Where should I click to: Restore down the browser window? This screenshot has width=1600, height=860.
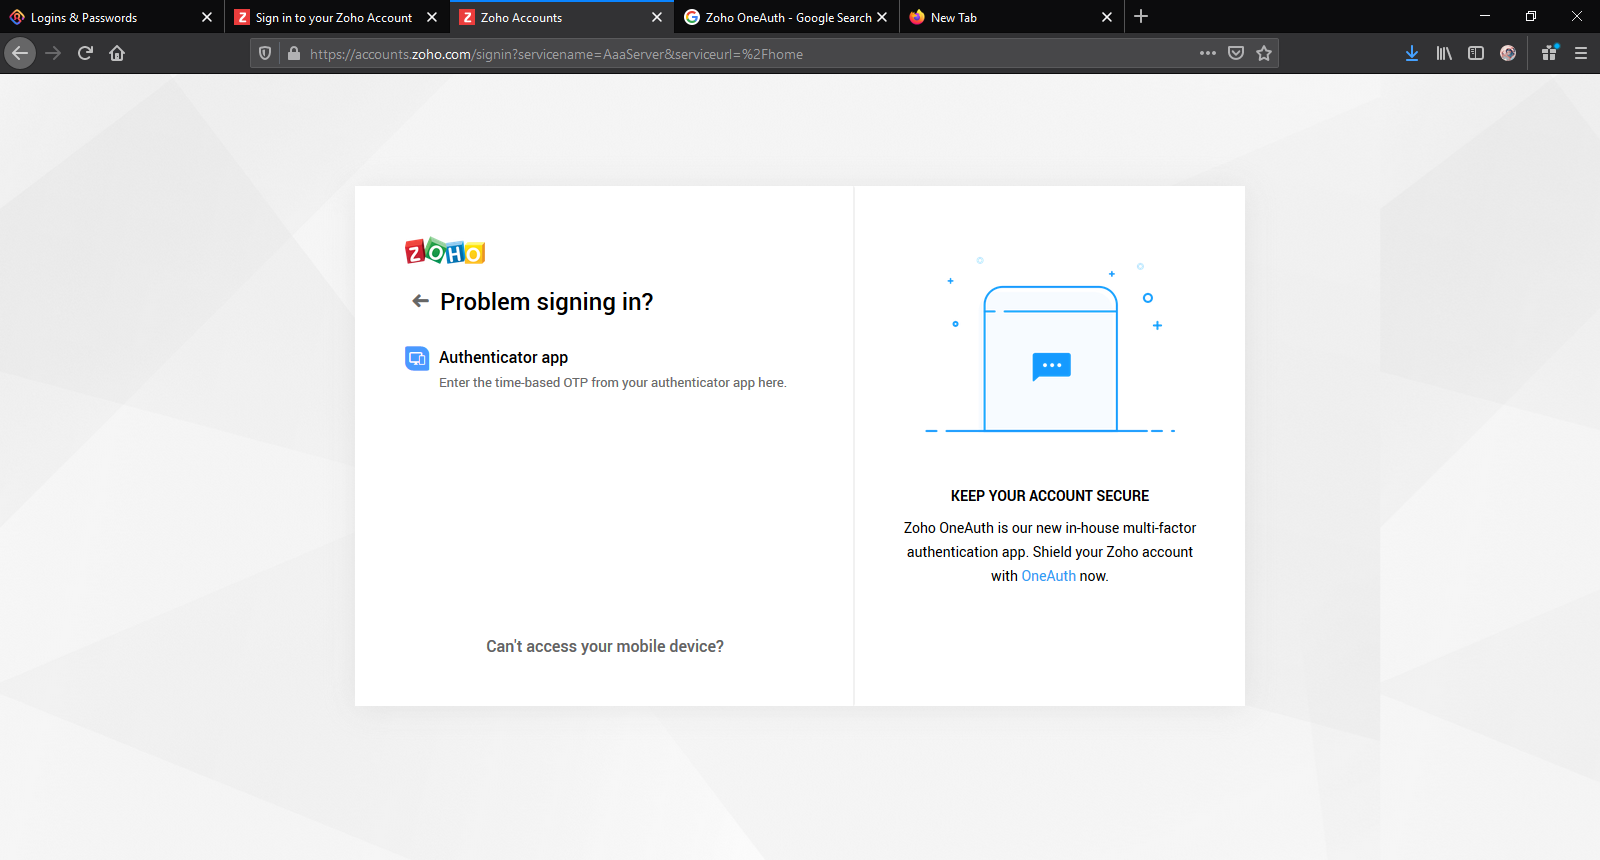click(1531, 16)
